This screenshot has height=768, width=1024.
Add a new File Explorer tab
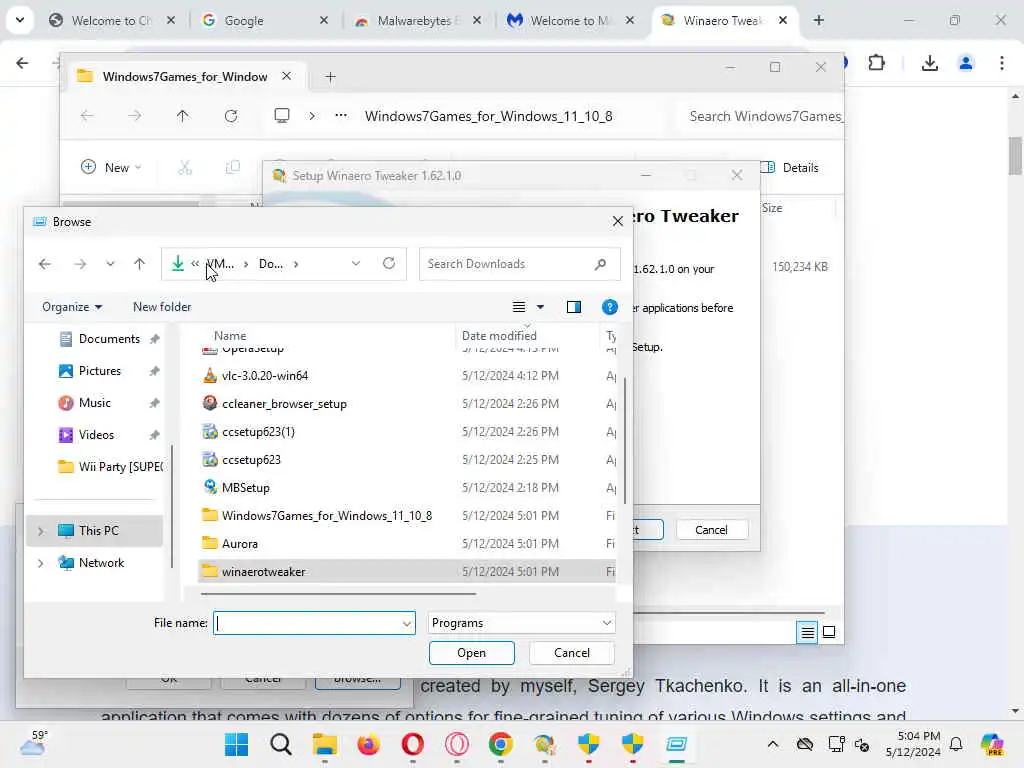(x=330, y=77)
